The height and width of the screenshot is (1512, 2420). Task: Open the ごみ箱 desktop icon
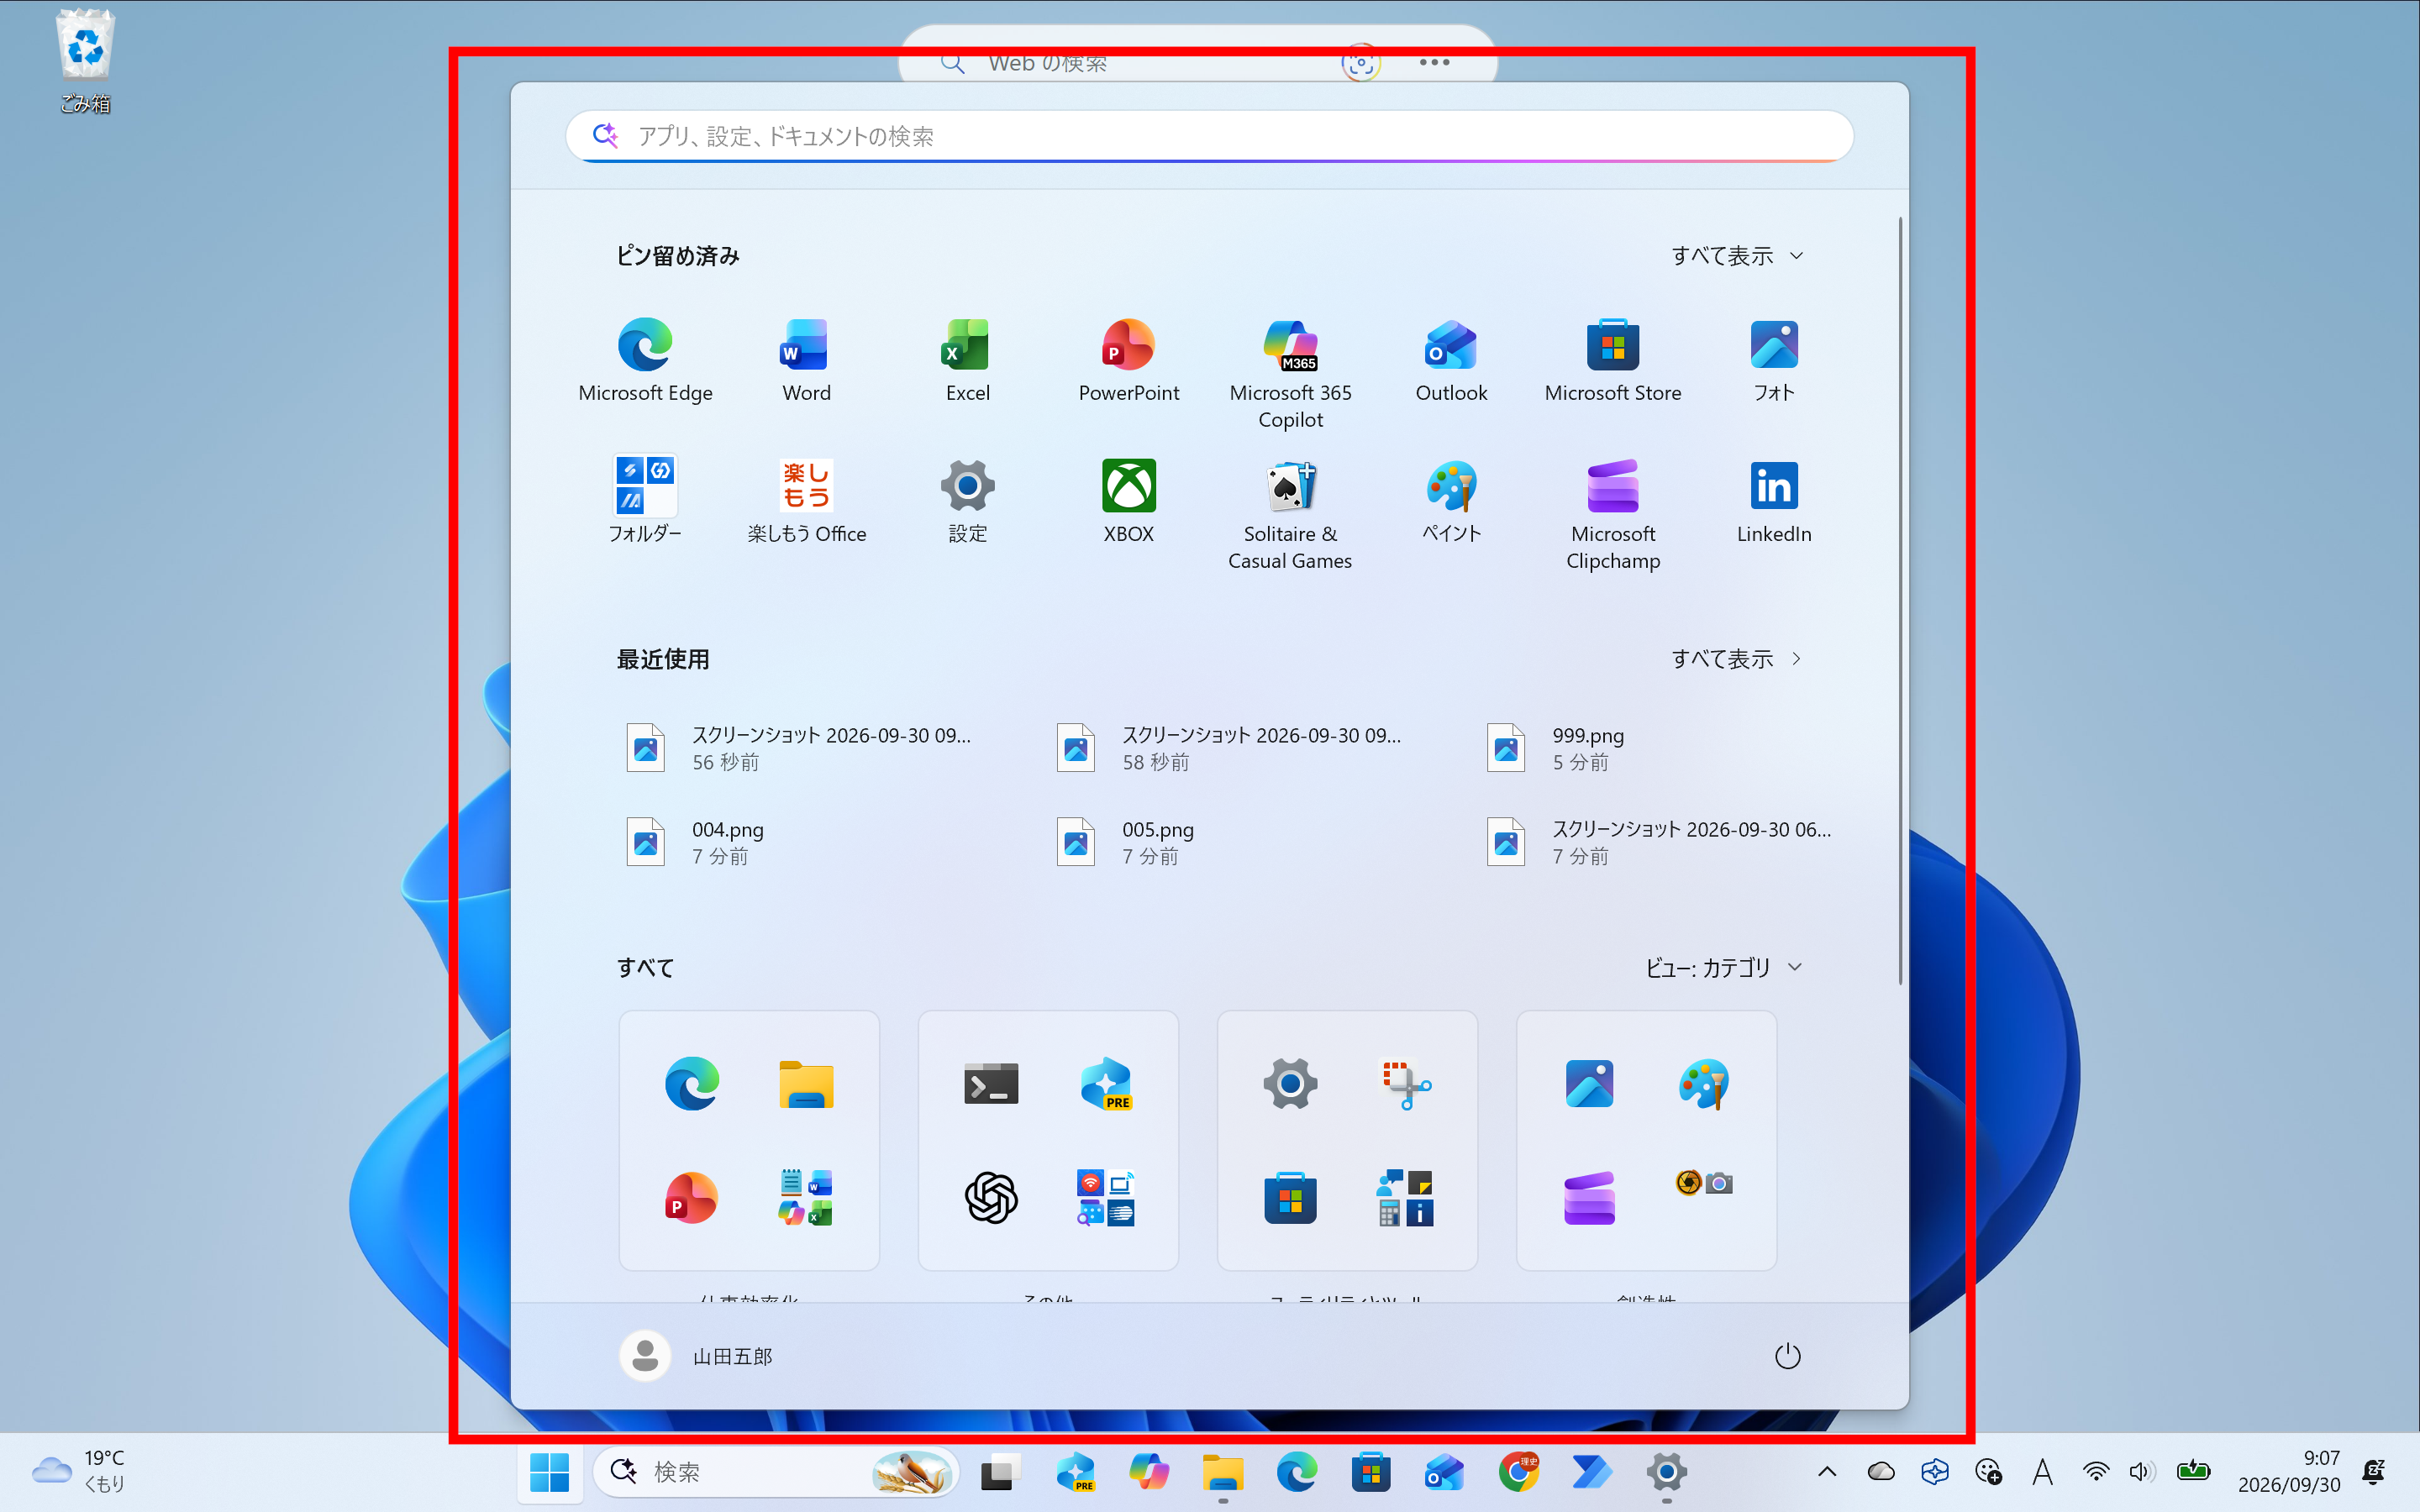85,62
